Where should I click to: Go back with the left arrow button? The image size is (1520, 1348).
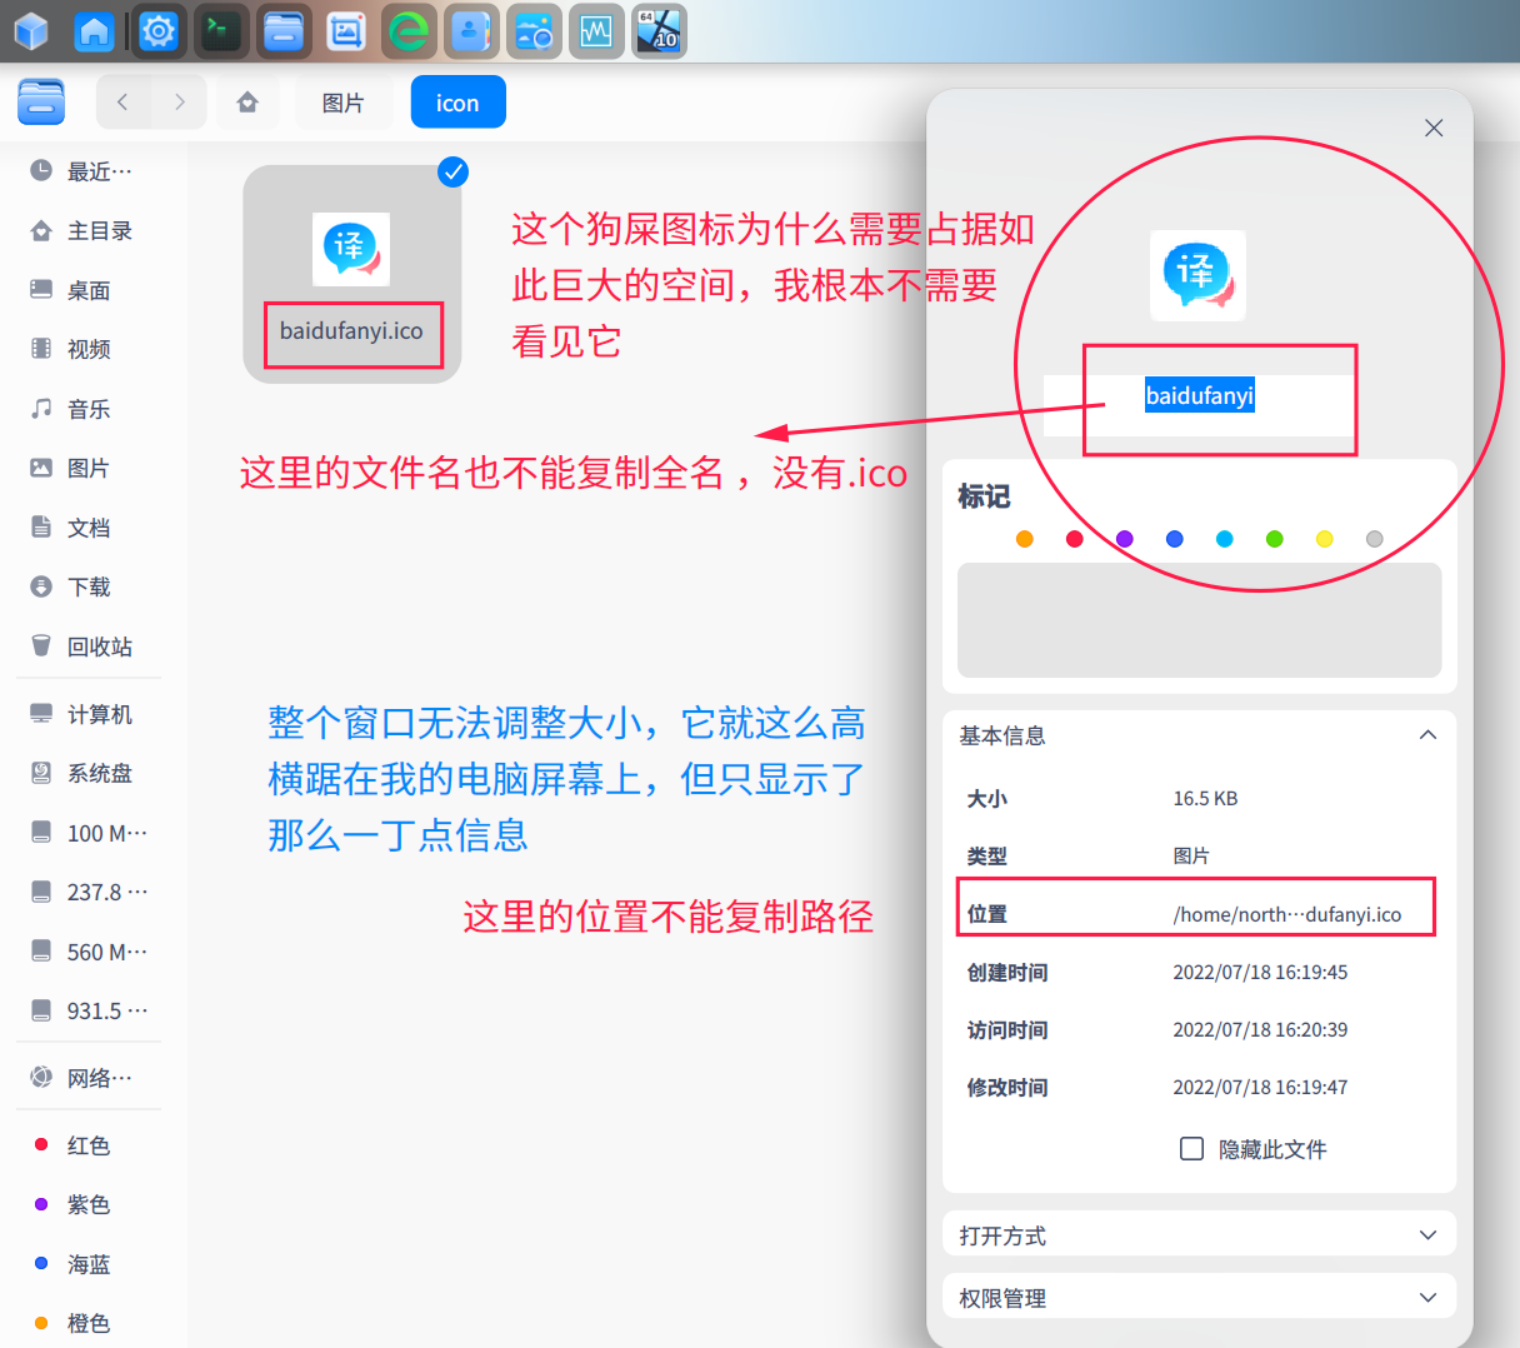click(123, 102)
